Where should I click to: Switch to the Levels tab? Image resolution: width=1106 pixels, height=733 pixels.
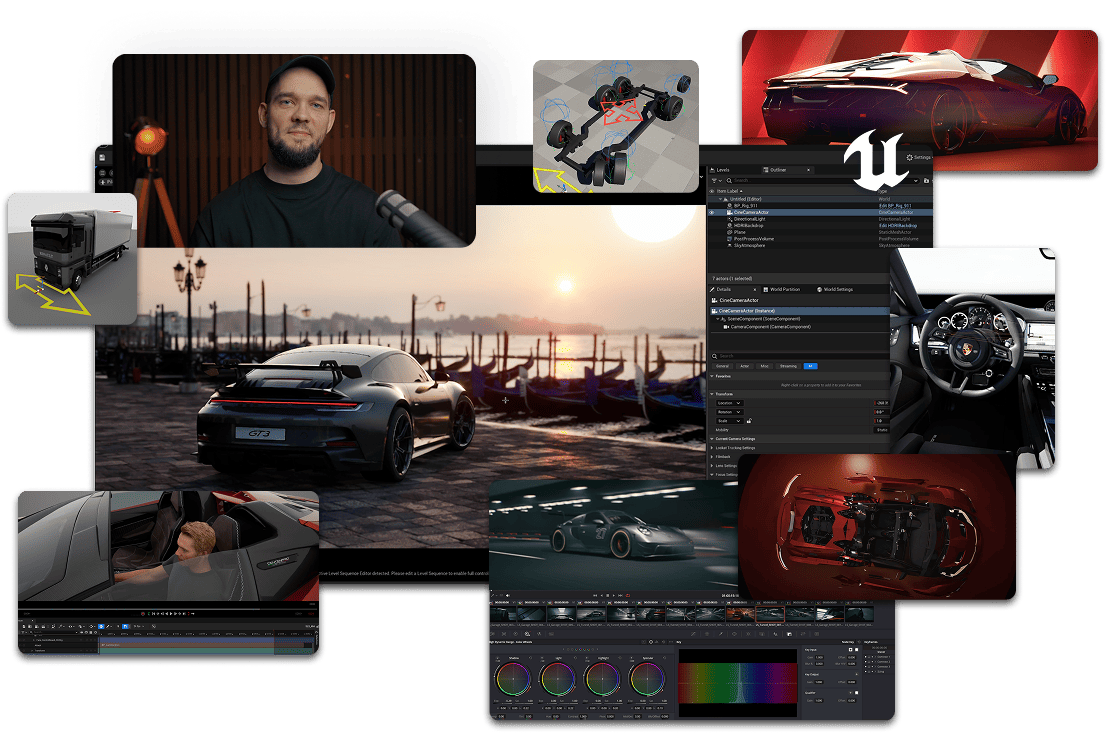click(719, 170)
